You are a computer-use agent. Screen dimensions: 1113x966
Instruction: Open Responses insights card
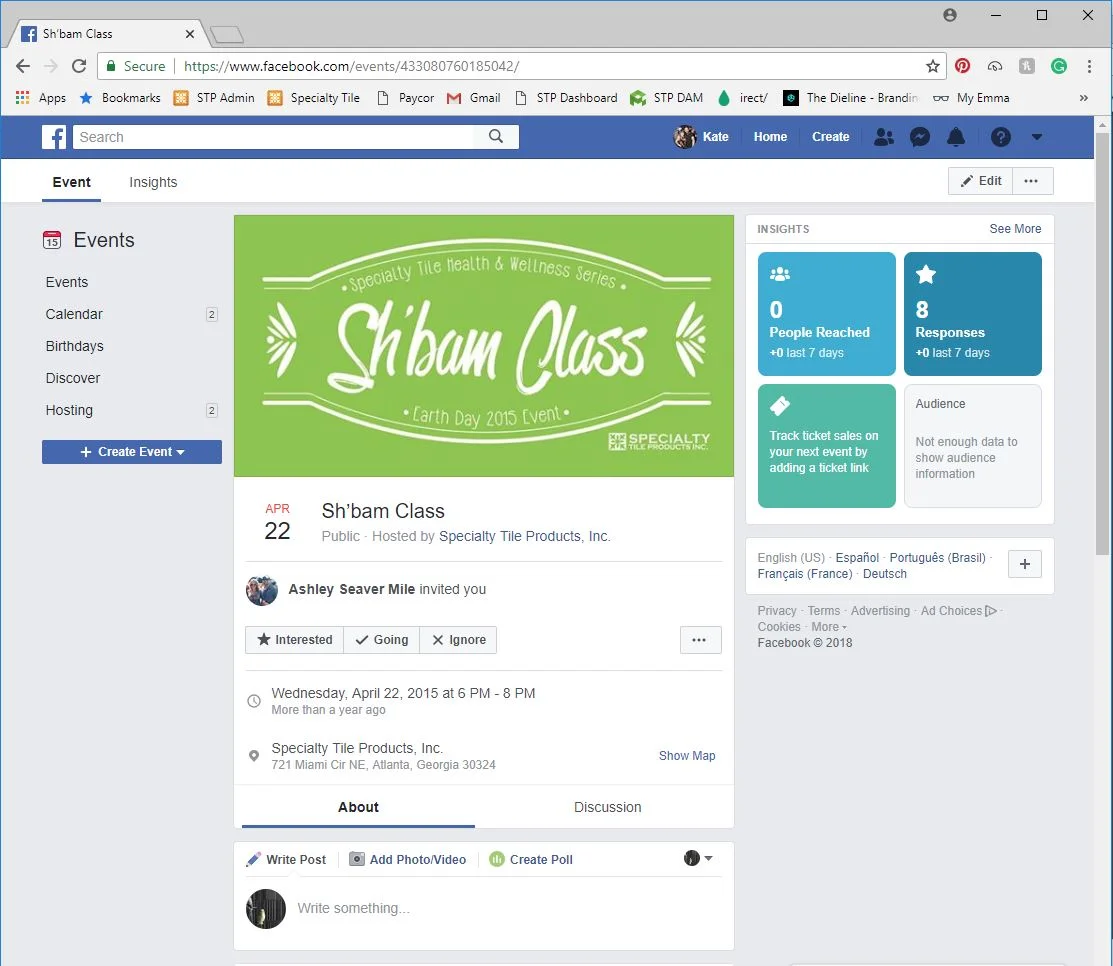(973, 314)
